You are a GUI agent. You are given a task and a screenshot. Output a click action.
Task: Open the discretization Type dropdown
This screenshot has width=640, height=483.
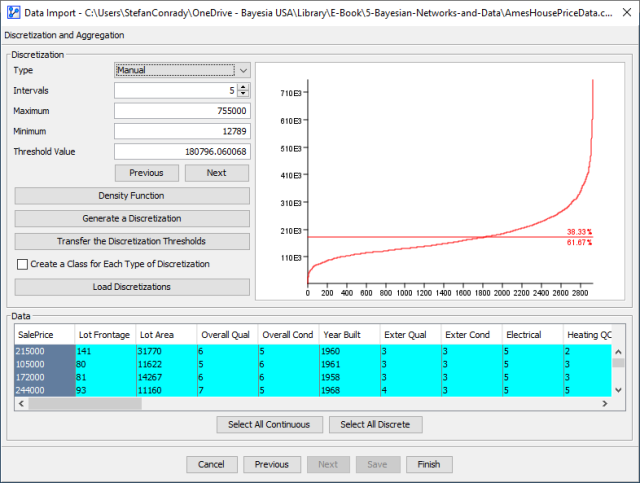coord(182,70)
